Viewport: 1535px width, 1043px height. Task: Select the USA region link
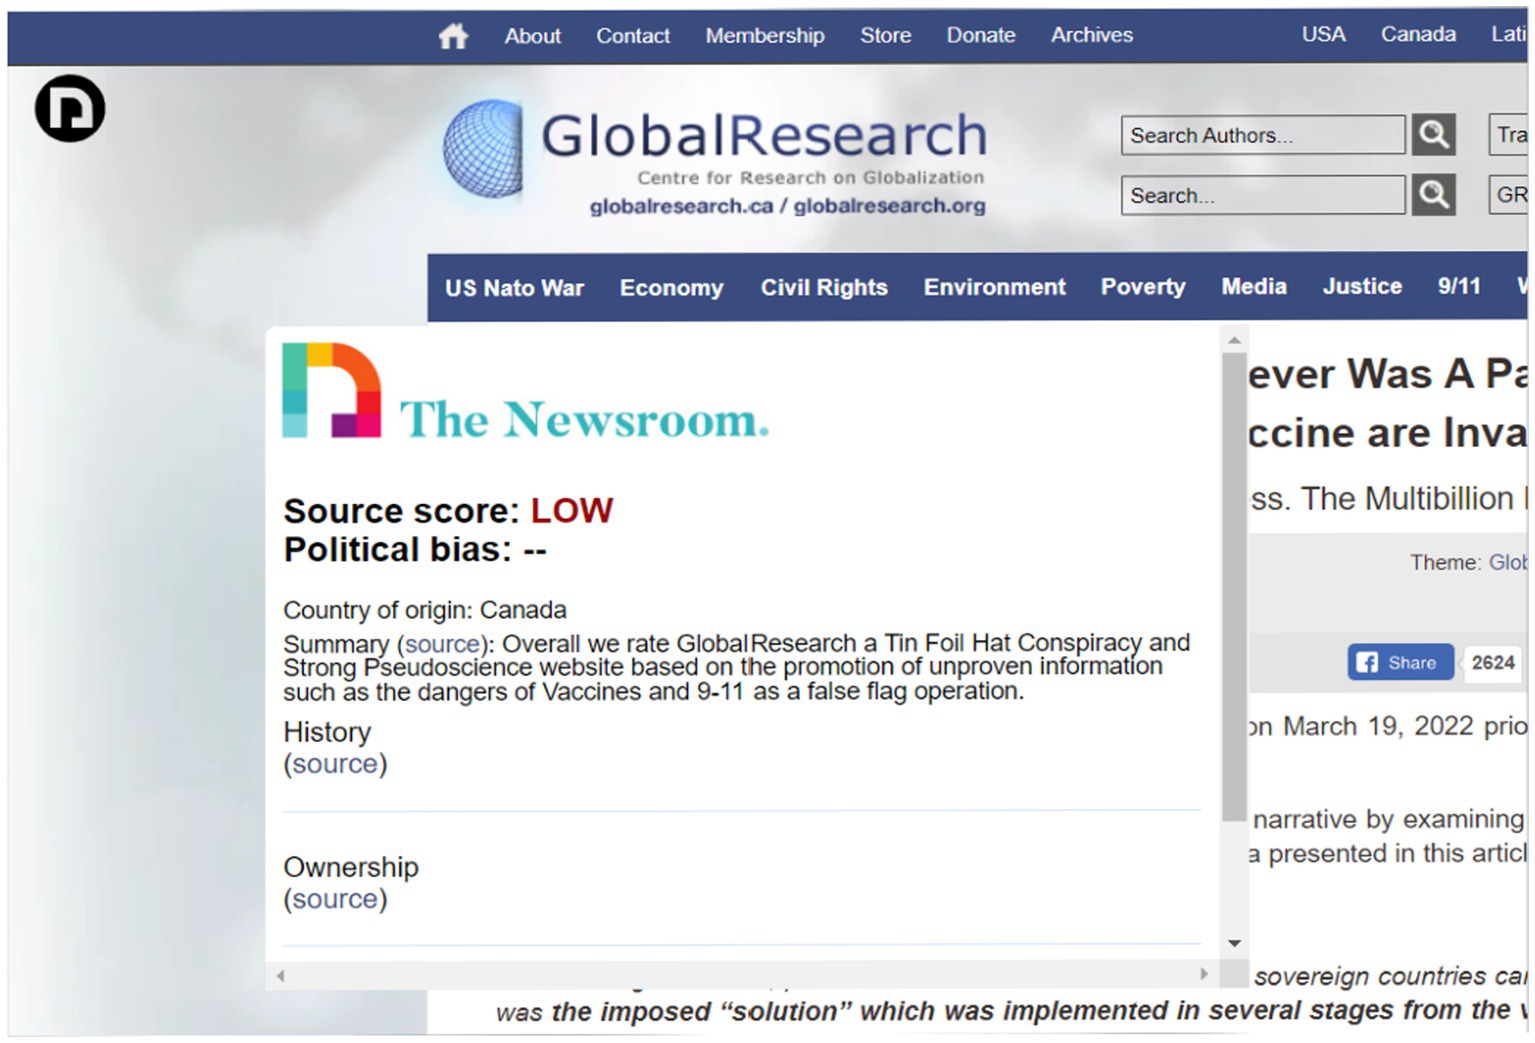[1323, 34]
